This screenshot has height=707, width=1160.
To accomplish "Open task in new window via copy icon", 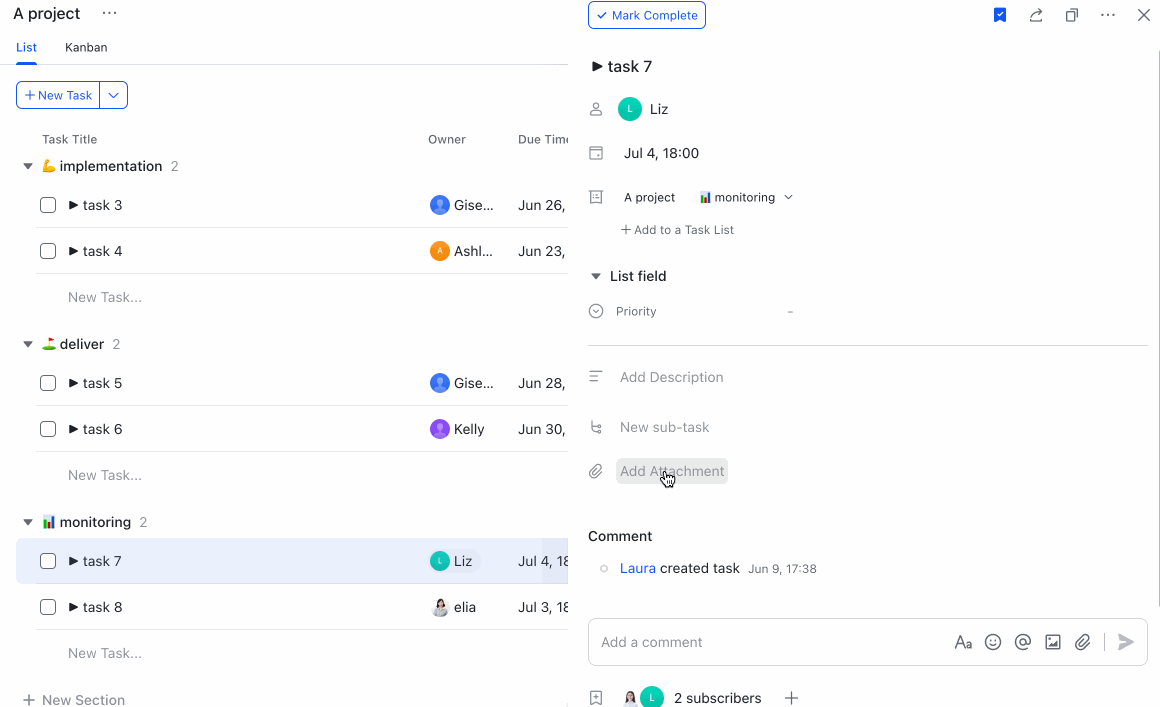I will [1071, 15].
